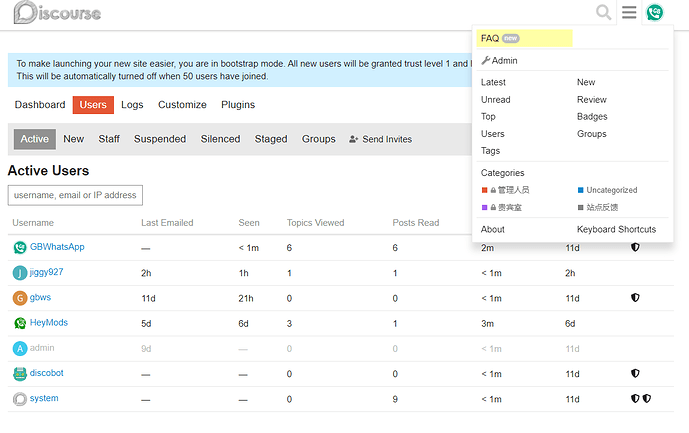This screenshot has height=433, width=689.
Task: Sort by Seen column header
Action: tap(249, 223)
